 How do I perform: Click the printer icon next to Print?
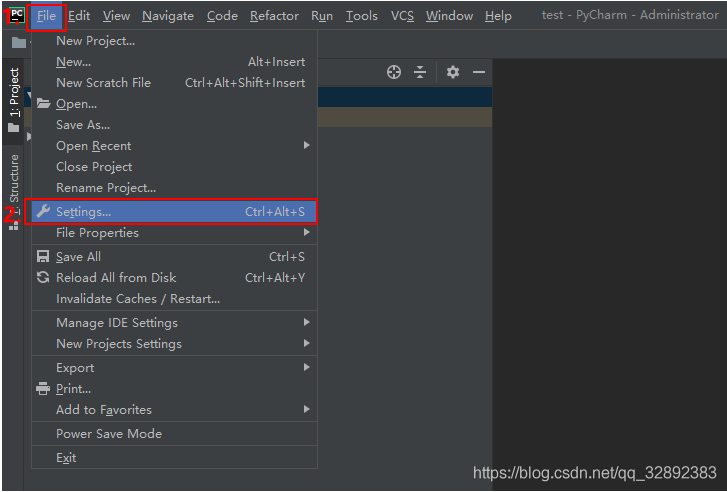click(x=43, y=389)
